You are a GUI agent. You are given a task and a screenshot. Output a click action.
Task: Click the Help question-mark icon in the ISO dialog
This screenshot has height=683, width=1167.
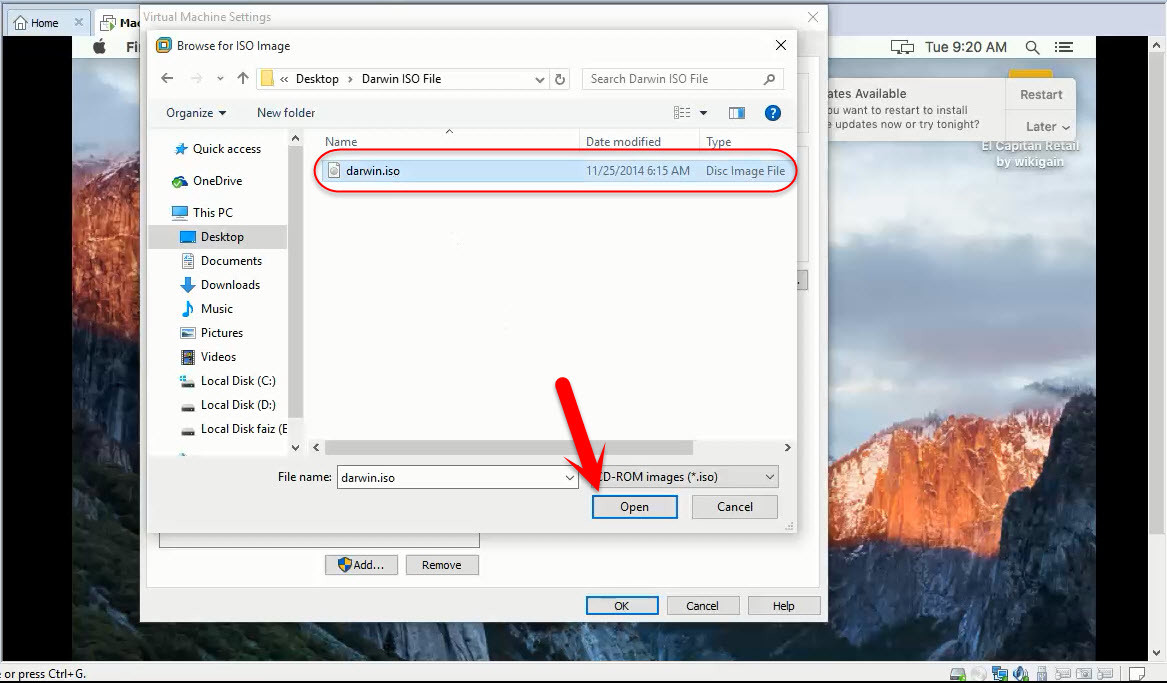point(773,113)
